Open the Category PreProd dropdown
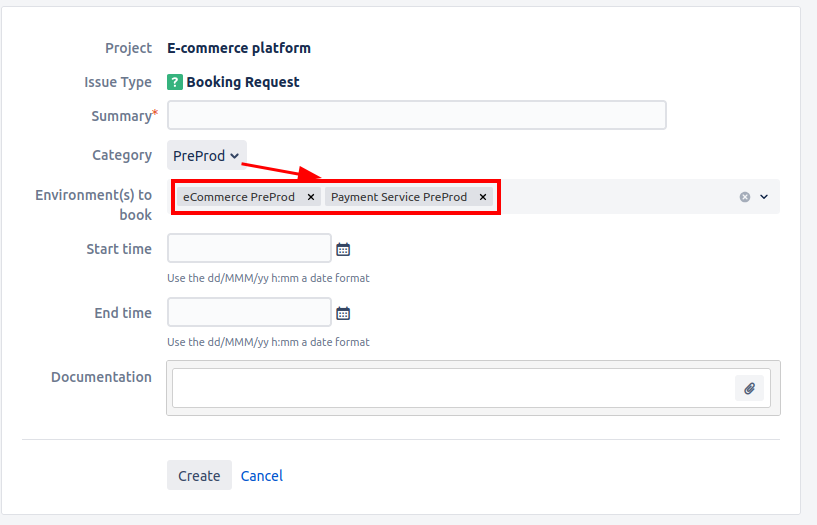 pos(206,156)
